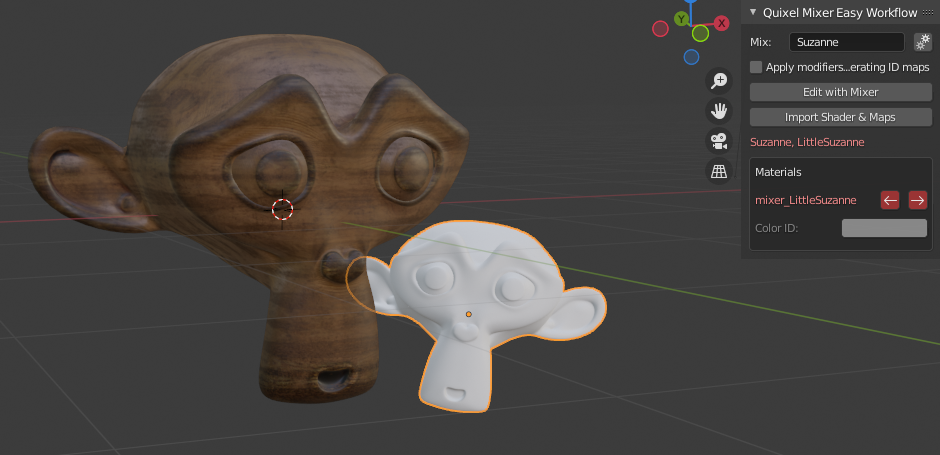This screenshot has height=455, width=940.
Task: Click the red negative X axis circle
Action: pyautogui.click(x=660, y=29)
